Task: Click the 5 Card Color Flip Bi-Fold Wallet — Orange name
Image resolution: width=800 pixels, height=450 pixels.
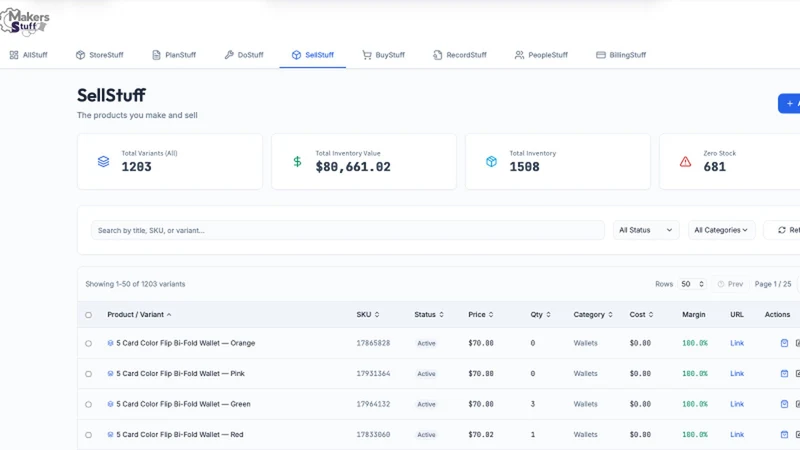Action: coord(186,343)
